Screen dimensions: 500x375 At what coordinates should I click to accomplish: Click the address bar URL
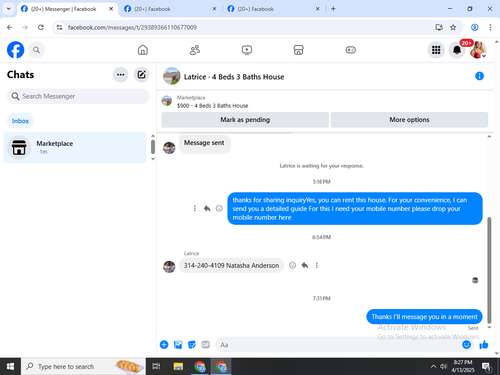(x=132, y=27)
